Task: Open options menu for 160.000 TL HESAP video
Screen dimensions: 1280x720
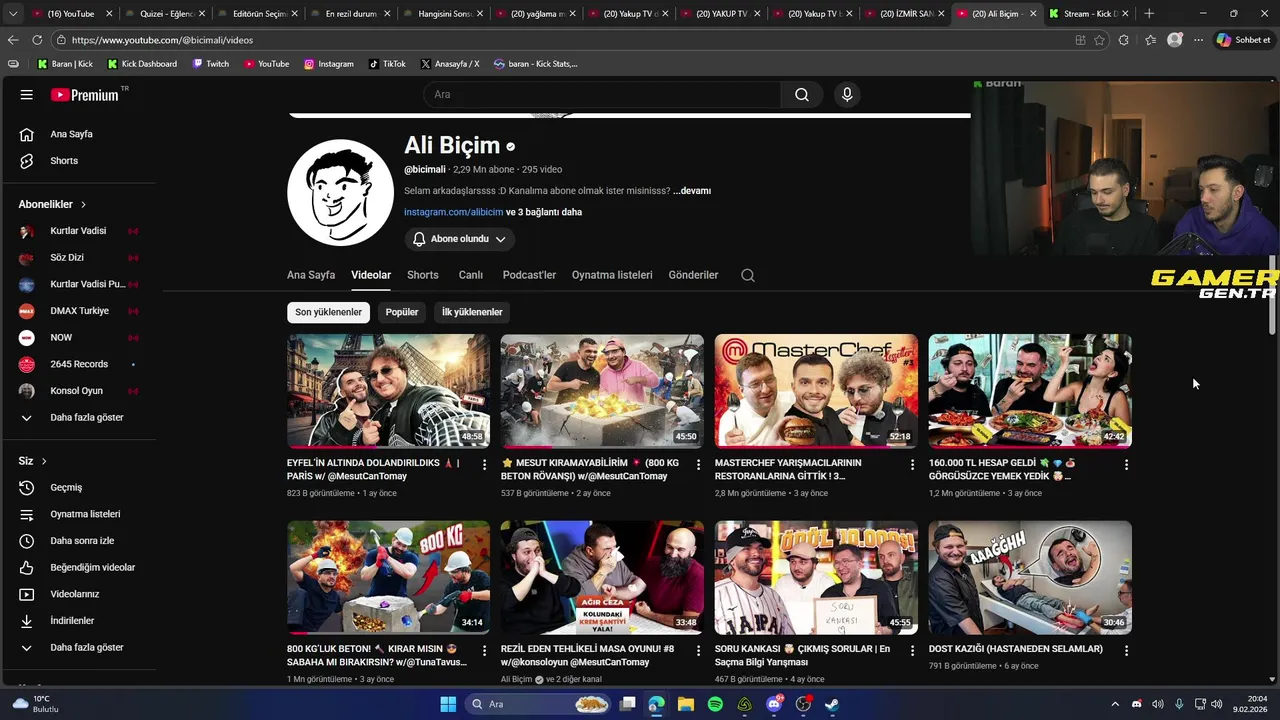Action: click(1126, 465)
